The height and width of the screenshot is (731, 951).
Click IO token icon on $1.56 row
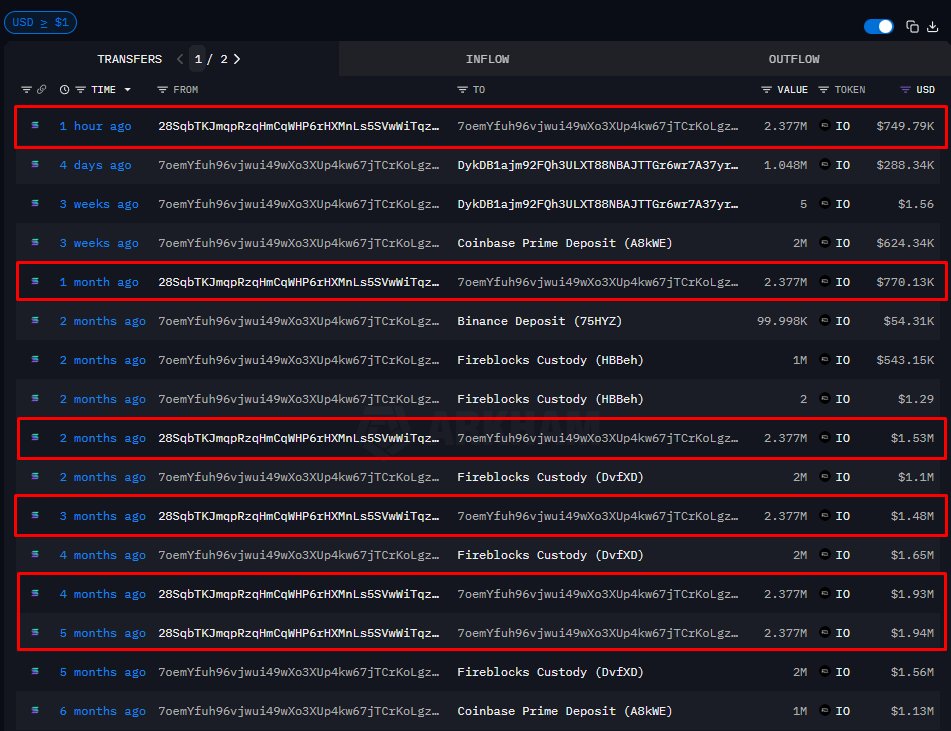824,203
